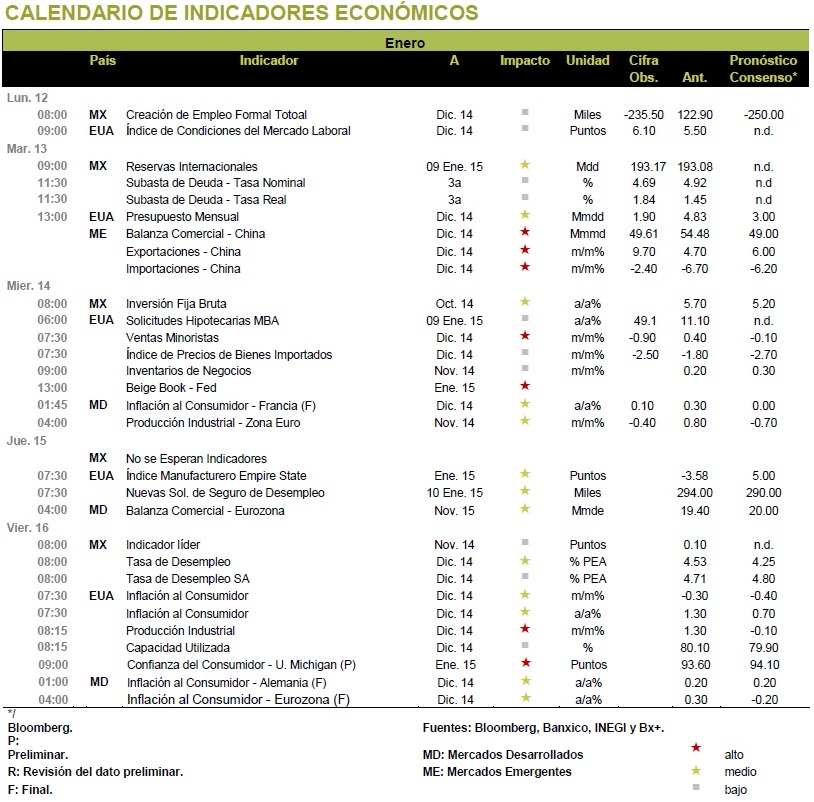The height and width of the screenshot is (802, 814).
Task: Click the red star for Ventas Minoristas
Action: tap(525, 336)
